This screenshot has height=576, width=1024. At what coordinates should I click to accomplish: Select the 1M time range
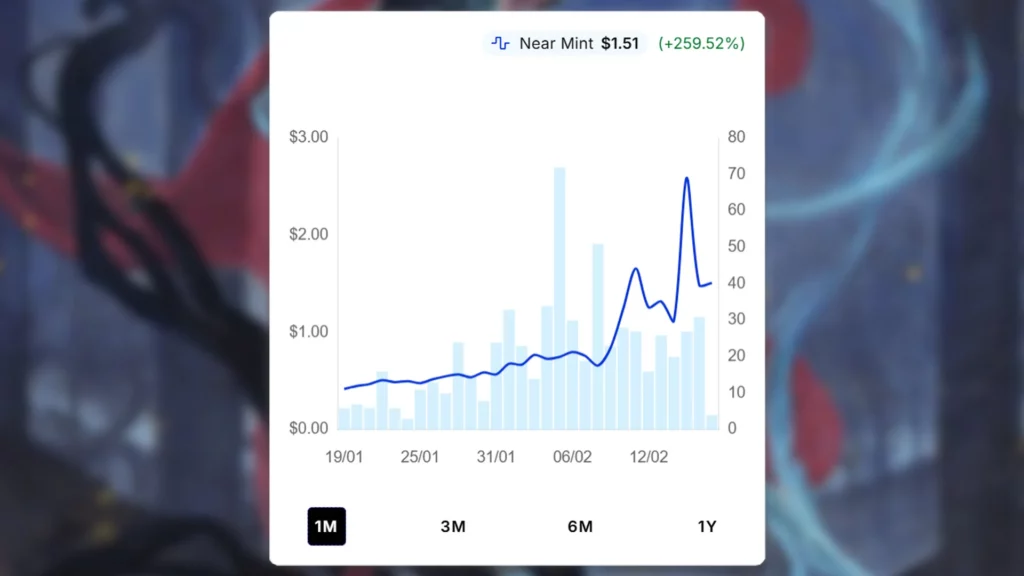326,526
